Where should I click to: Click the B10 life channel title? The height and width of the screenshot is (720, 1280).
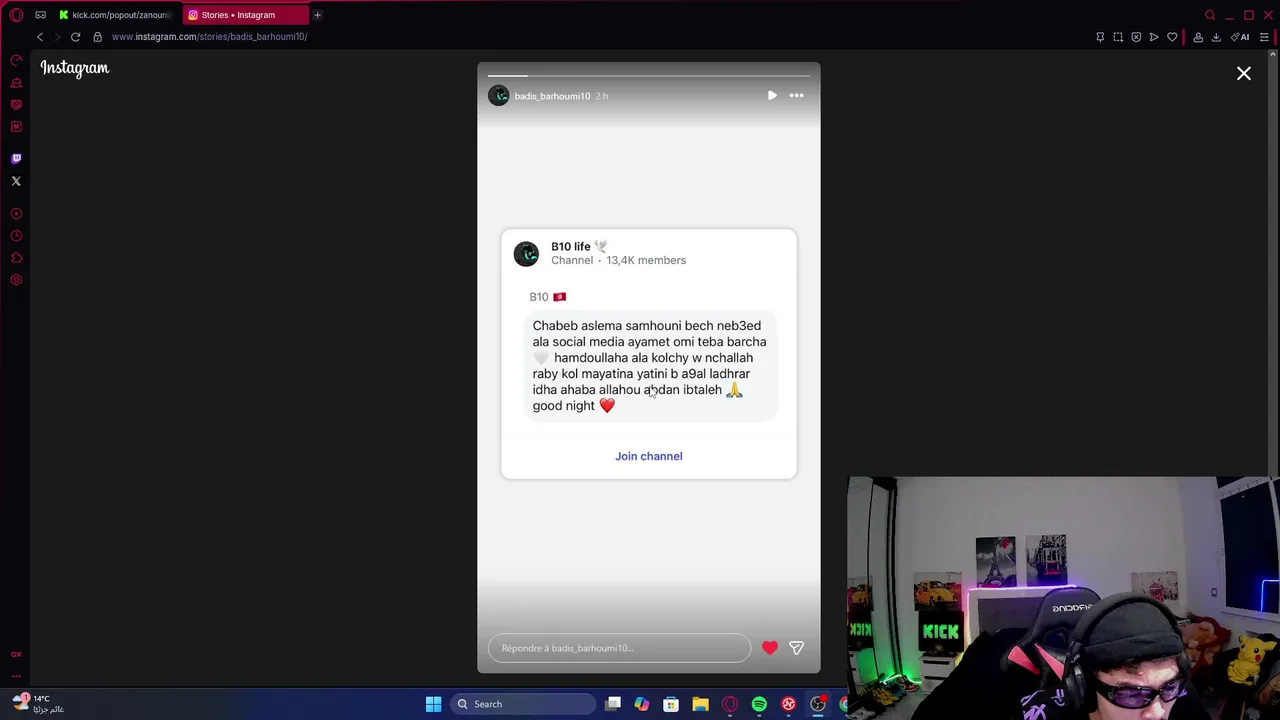point(571,246)
